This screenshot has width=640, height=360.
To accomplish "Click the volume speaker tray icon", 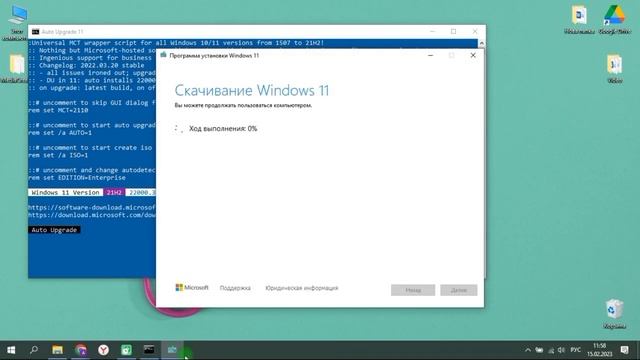I will pyautogui.click(x=561, y=350).
